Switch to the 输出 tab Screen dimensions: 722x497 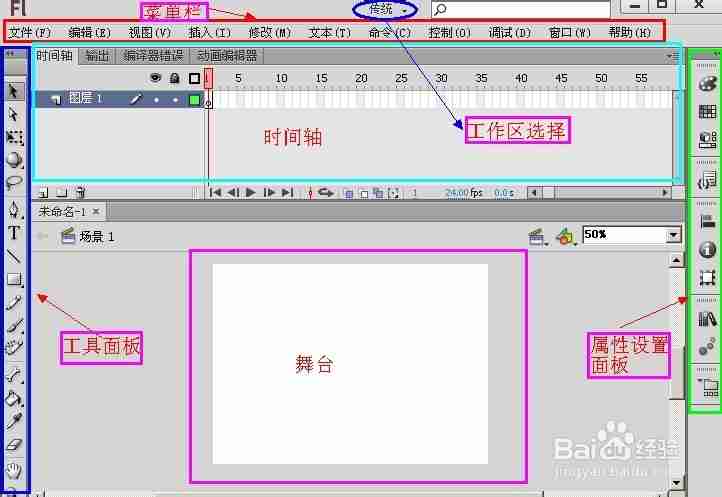[x=97, y=56]
